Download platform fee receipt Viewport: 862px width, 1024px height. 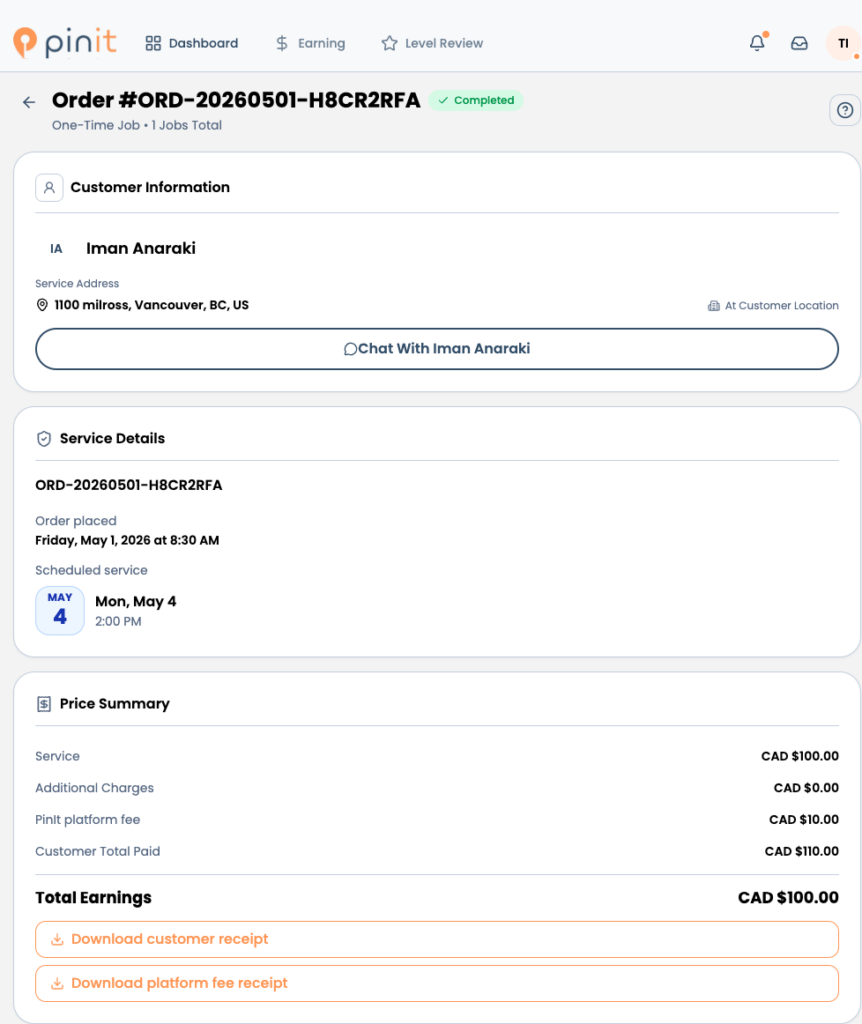(x=437, y=984)
